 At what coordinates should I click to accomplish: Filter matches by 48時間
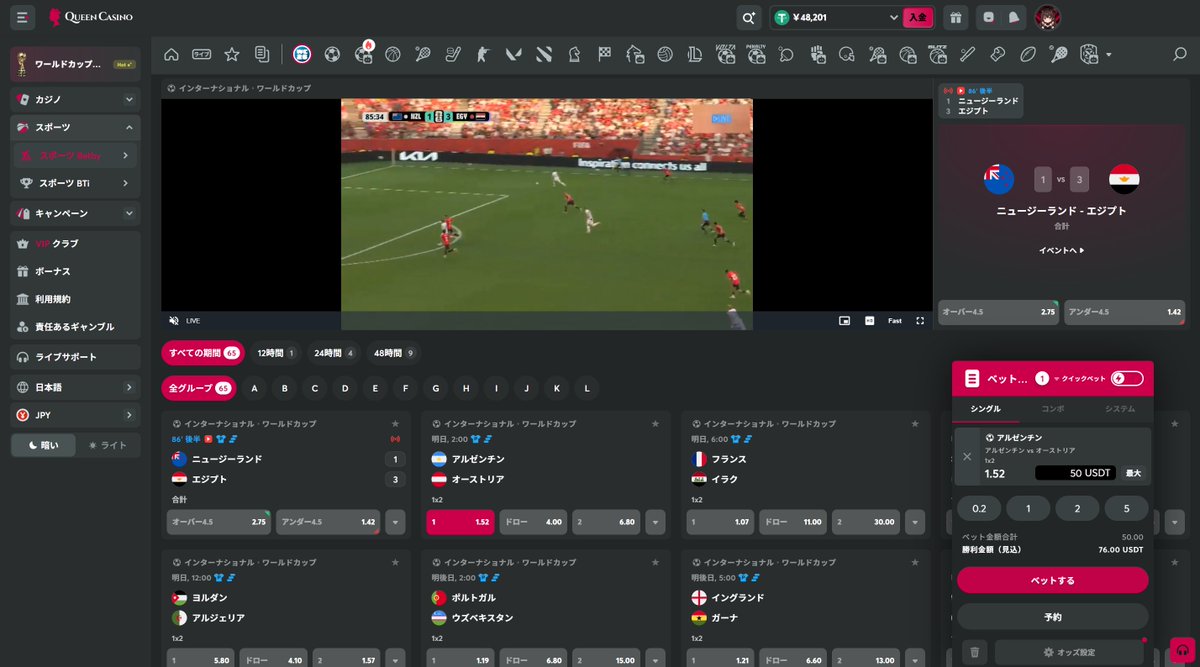pos(393,353)
